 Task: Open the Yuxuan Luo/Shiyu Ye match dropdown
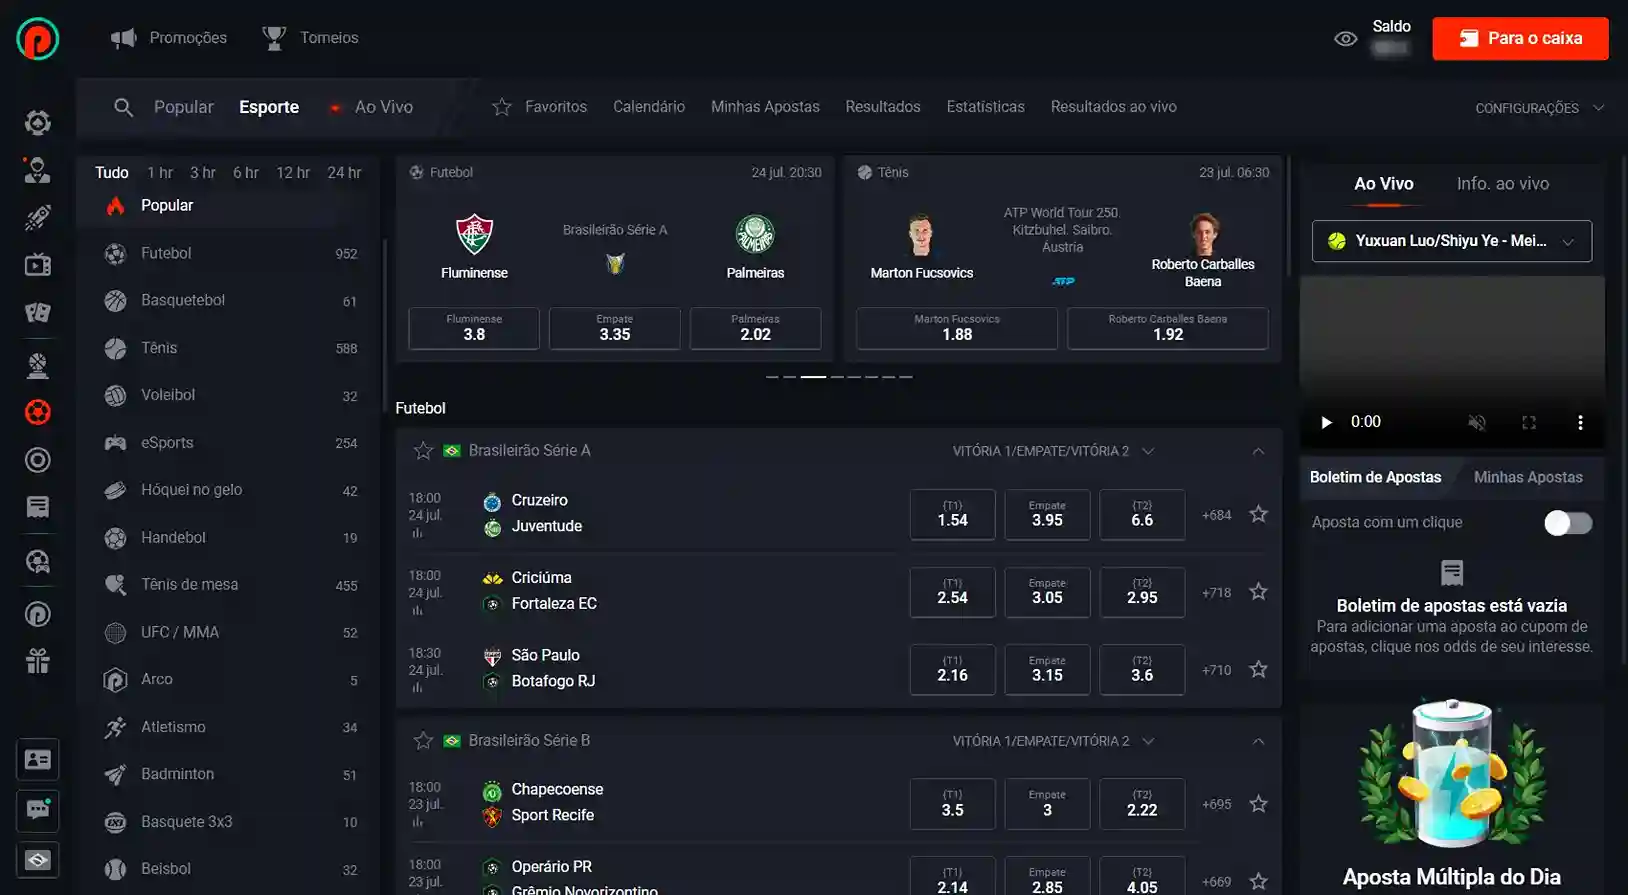point(1452,241)
